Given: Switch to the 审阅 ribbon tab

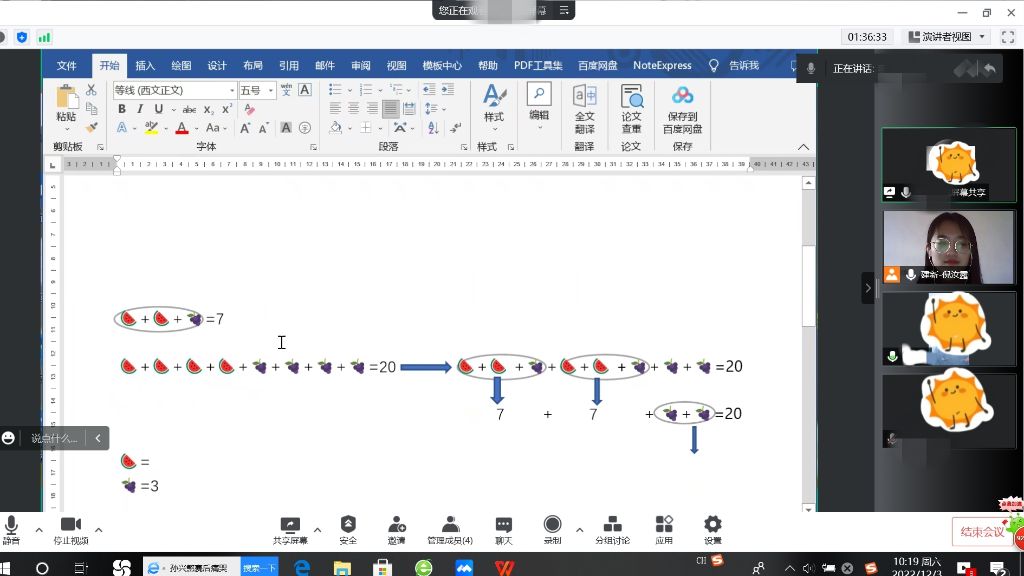Looking at the screenshot, I should click(361, 66).
